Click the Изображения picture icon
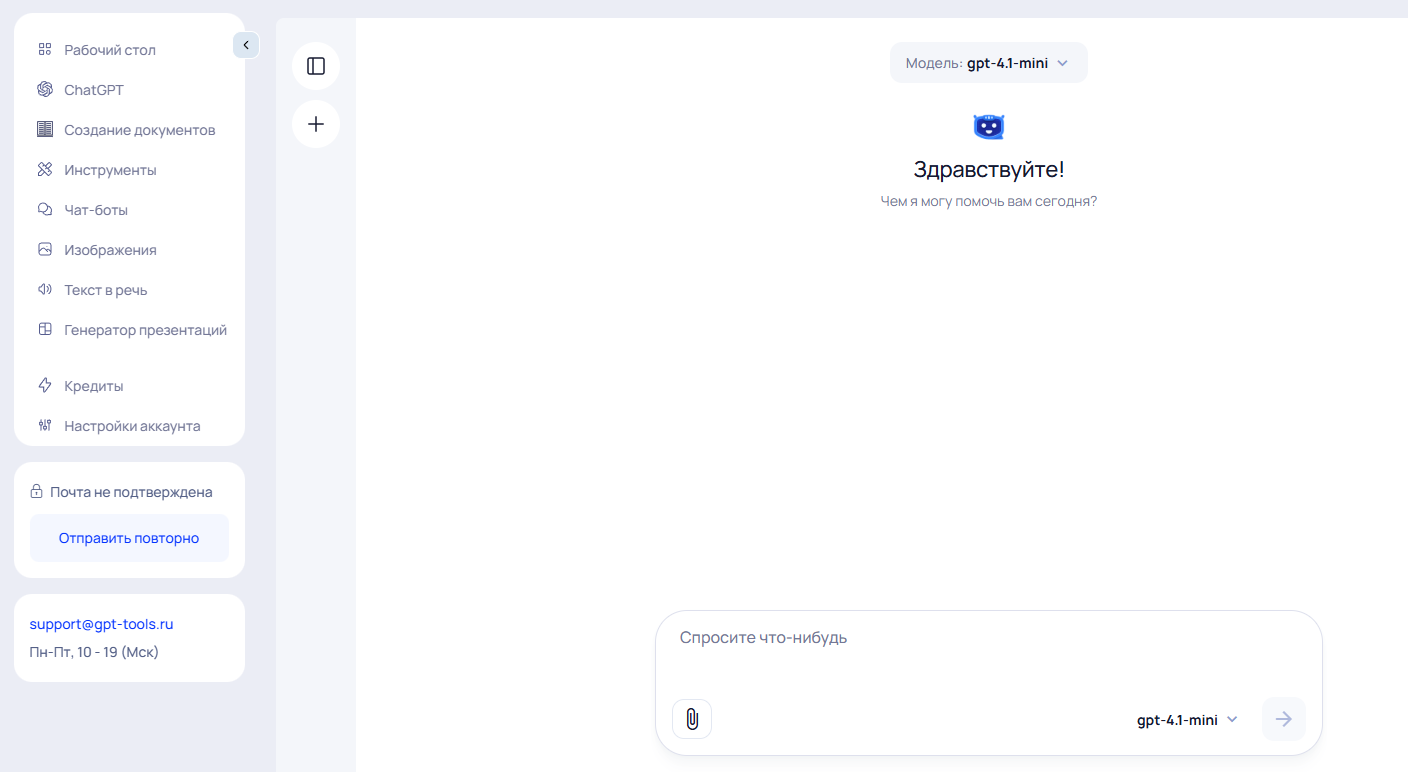 (45, 250)
